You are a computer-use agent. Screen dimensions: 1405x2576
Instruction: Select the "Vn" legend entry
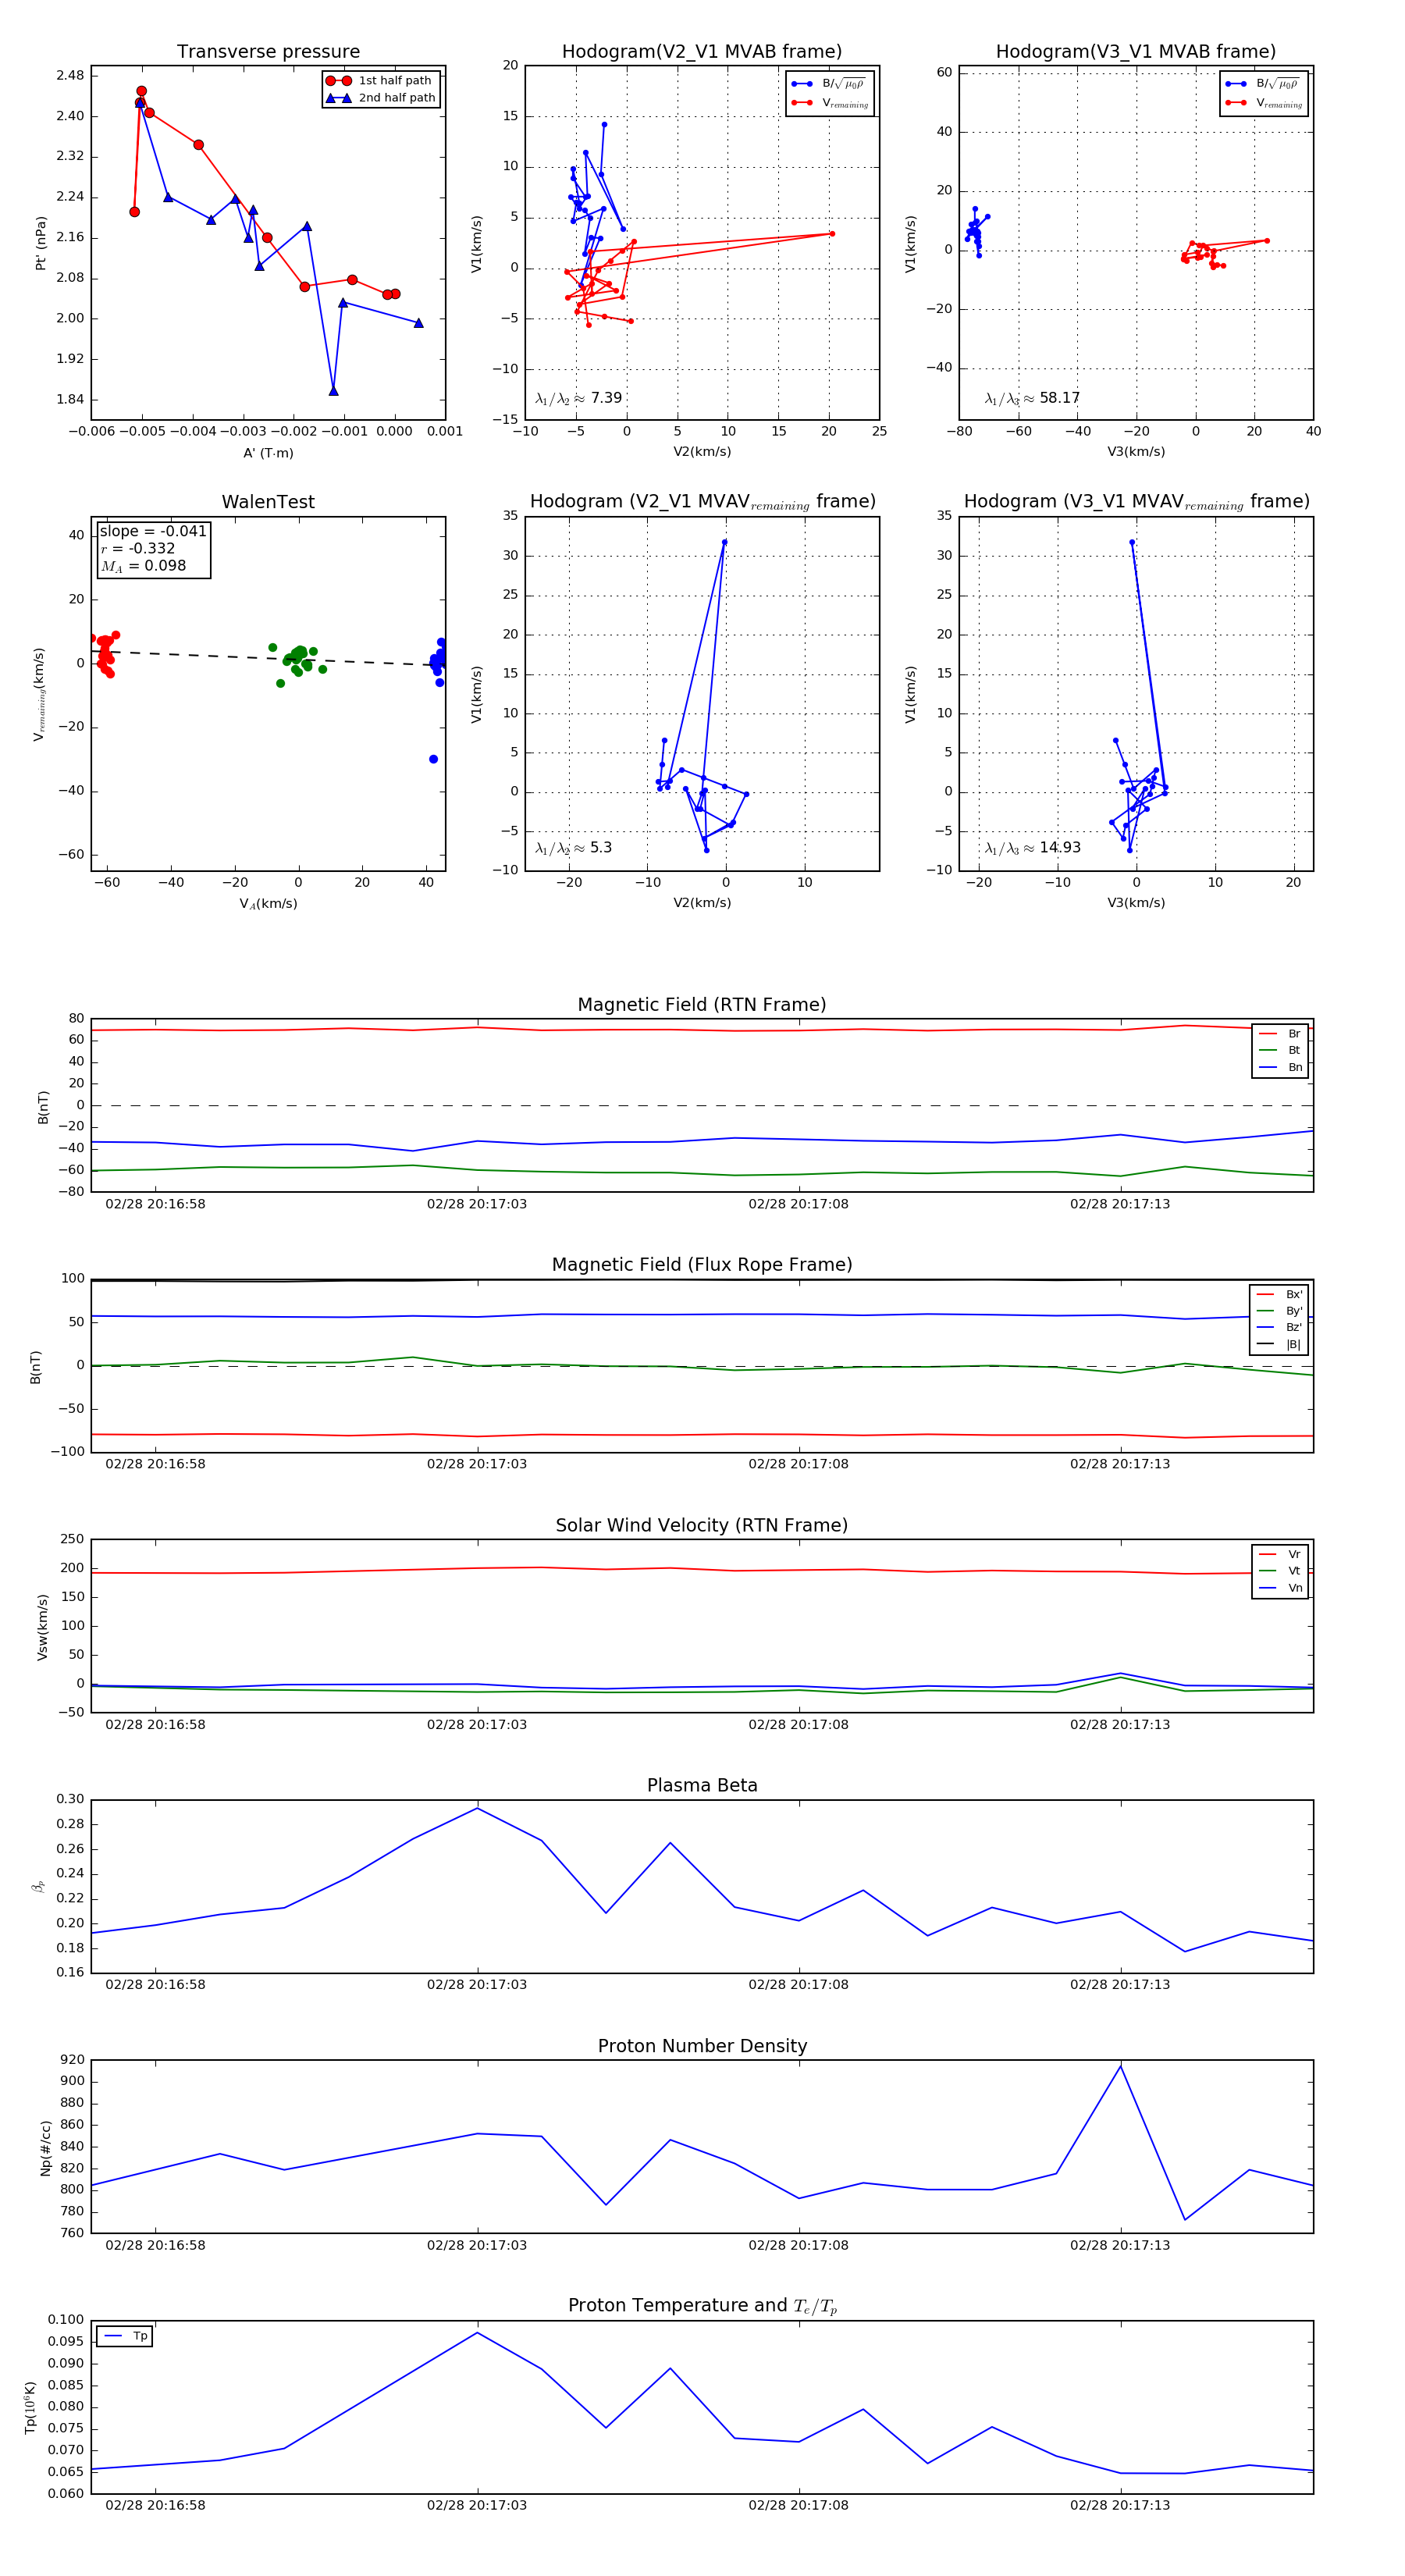[1280, 1588]
